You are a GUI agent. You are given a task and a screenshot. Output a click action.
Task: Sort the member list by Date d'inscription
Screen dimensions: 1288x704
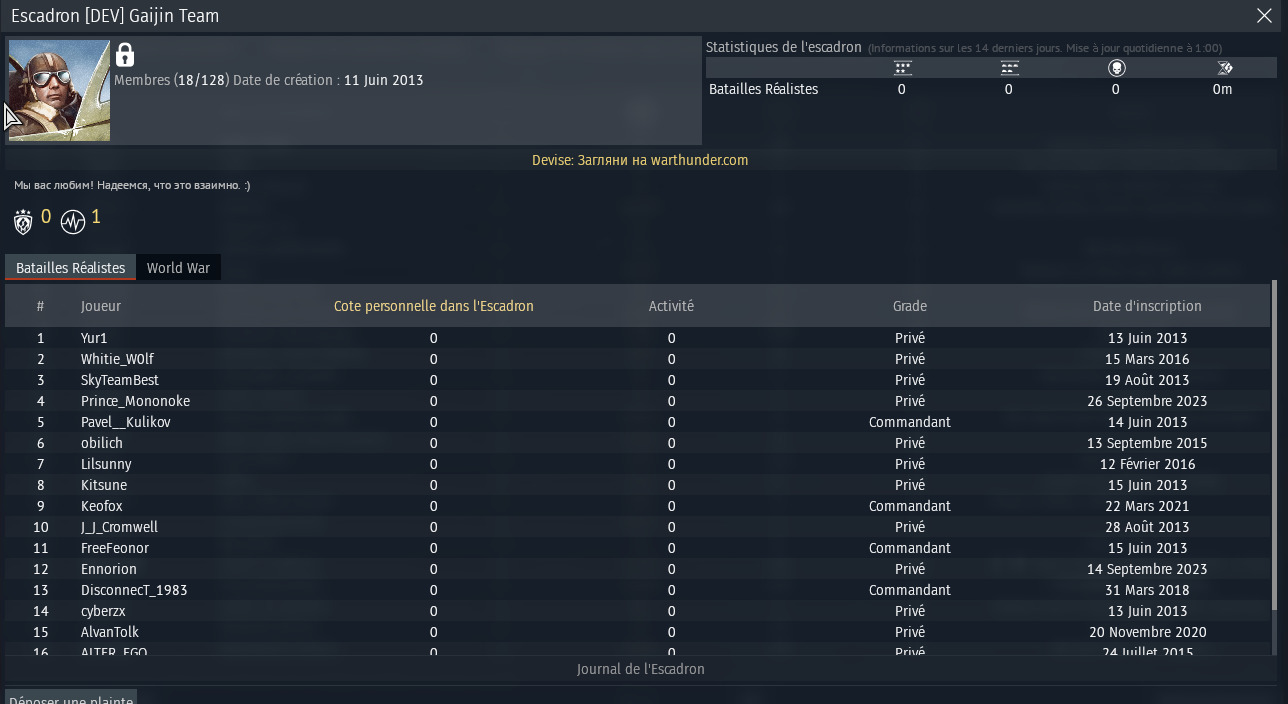[x=1147, y=306]
